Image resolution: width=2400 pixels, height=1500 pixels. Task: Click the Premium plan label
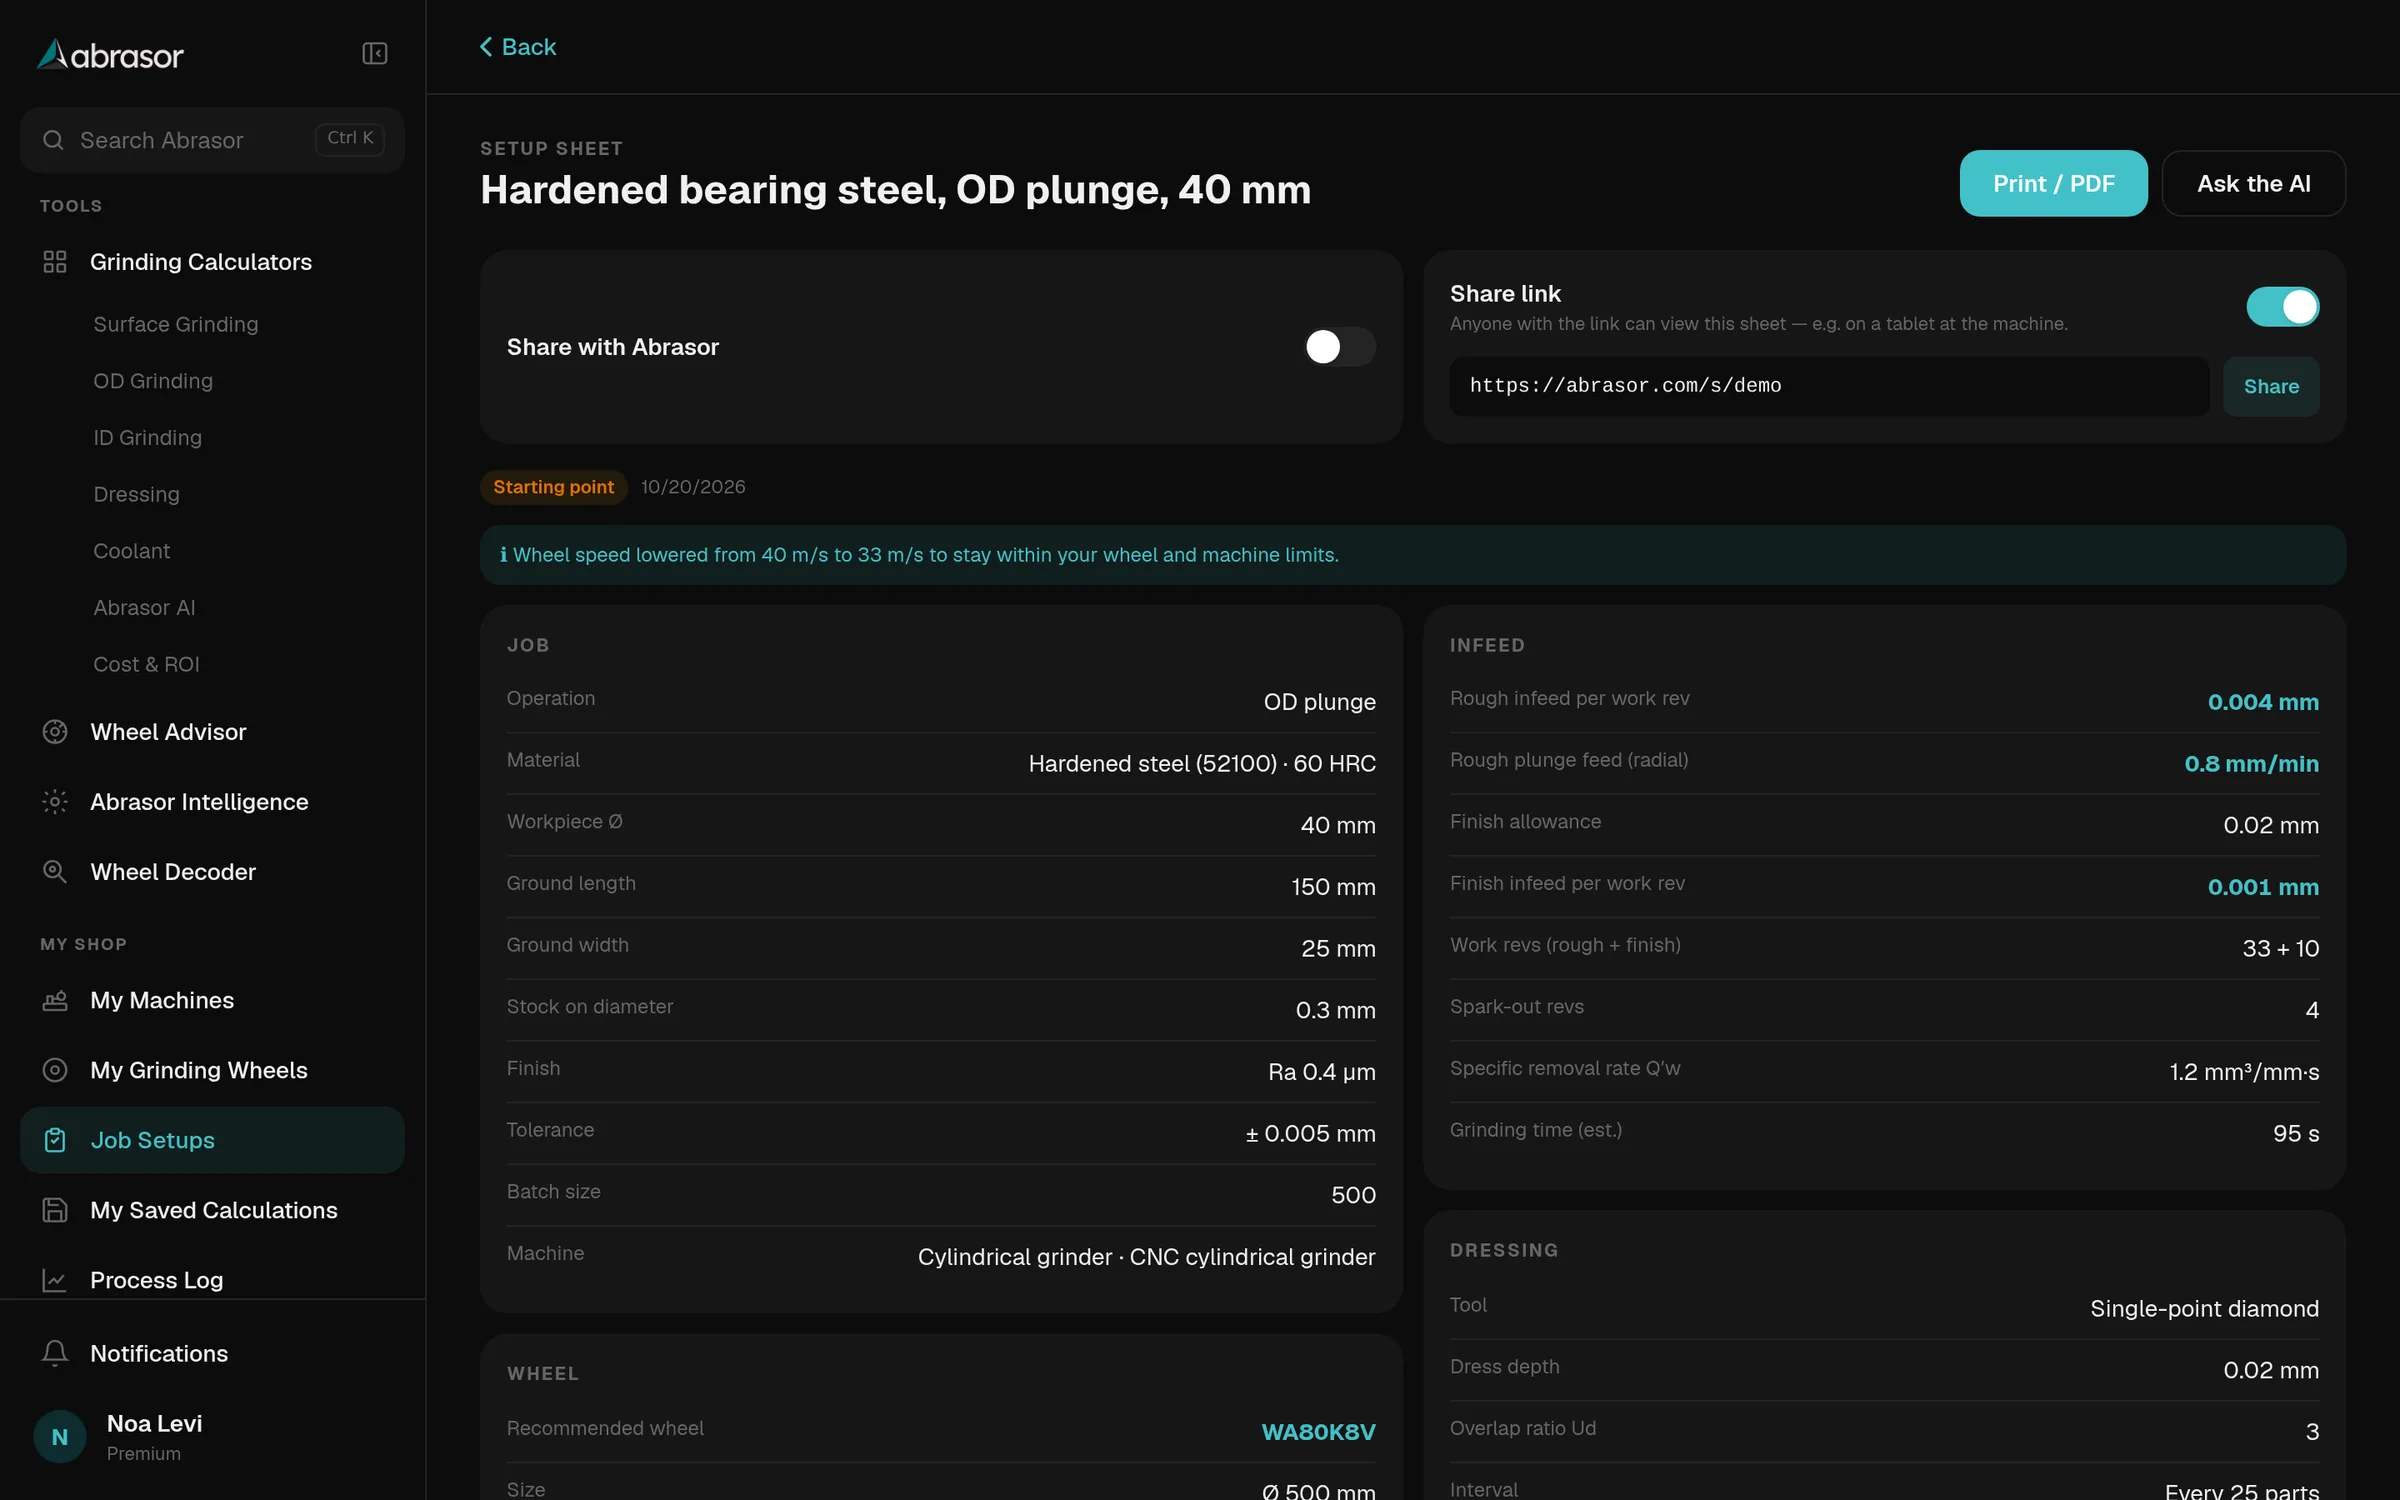[x=144, y=1454]
